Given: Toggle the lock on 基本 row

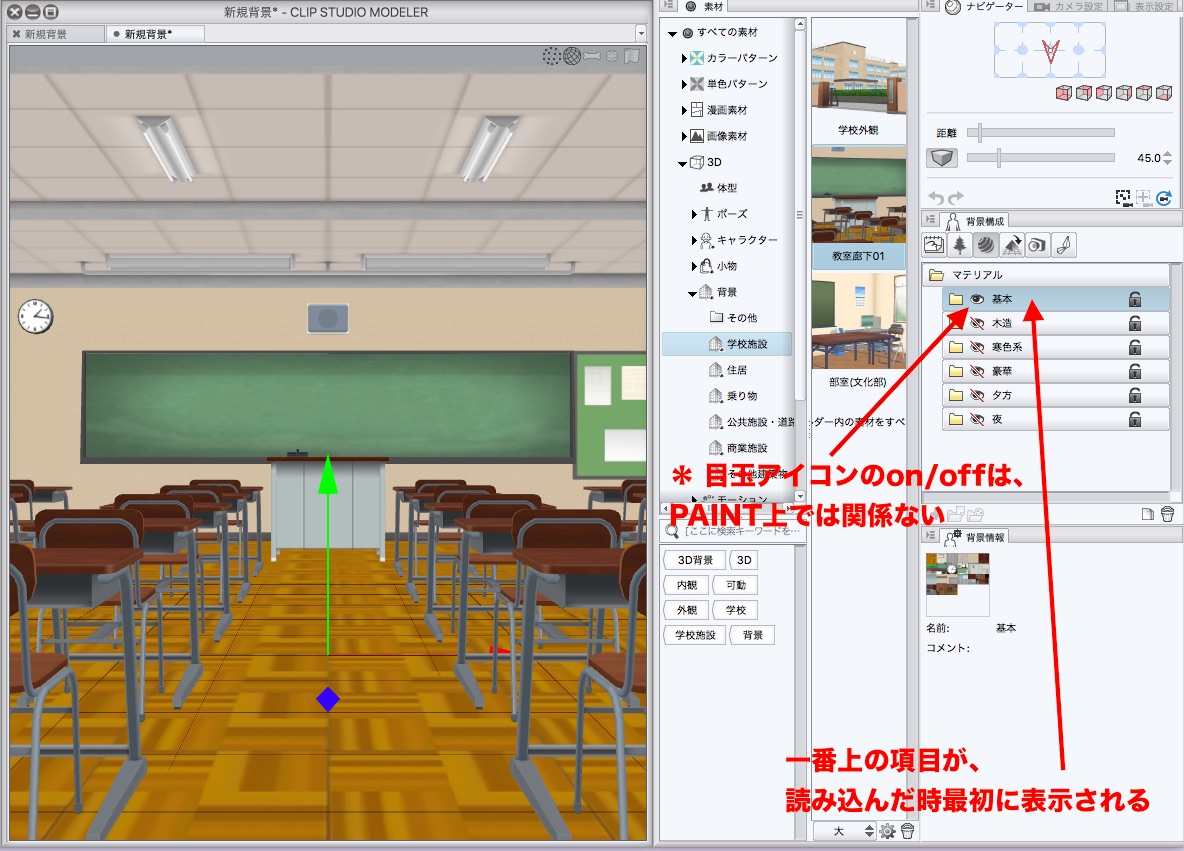Looking at the screenshot, I should click(x=1135, y=299).
